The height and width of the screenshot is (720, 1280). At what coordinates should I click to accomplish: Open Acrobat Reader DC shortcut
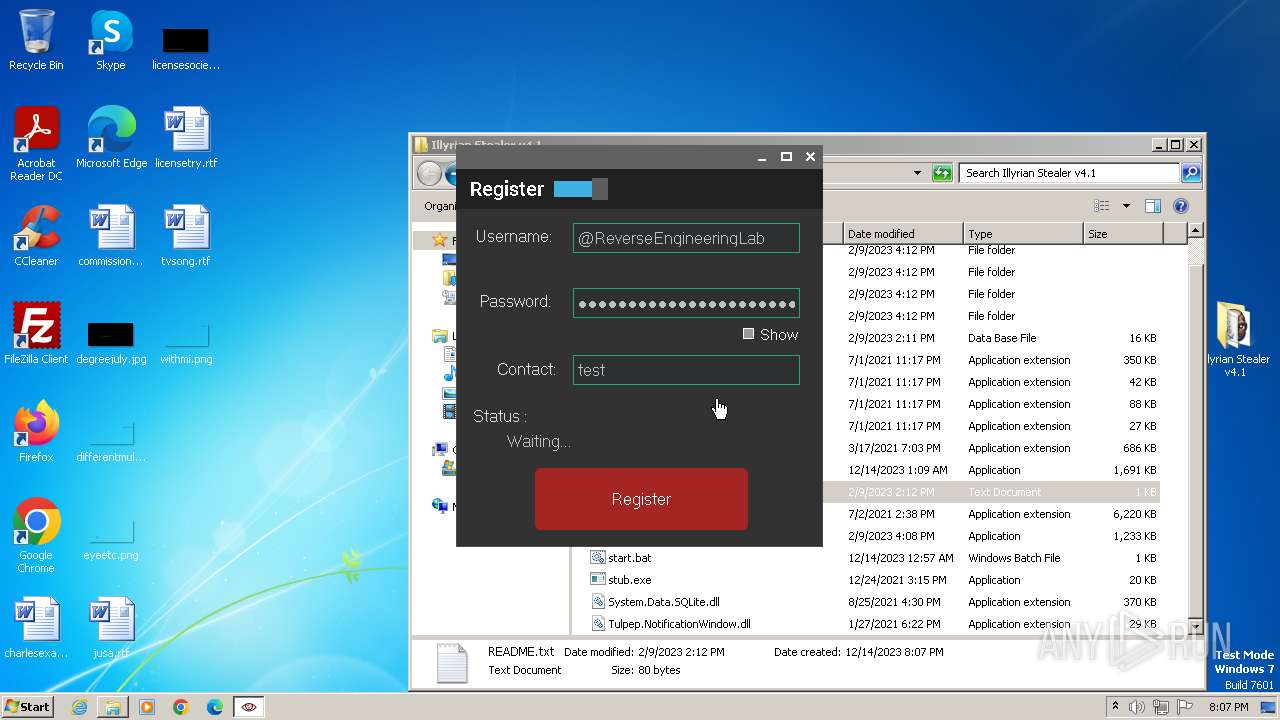(x=36, y=145)
